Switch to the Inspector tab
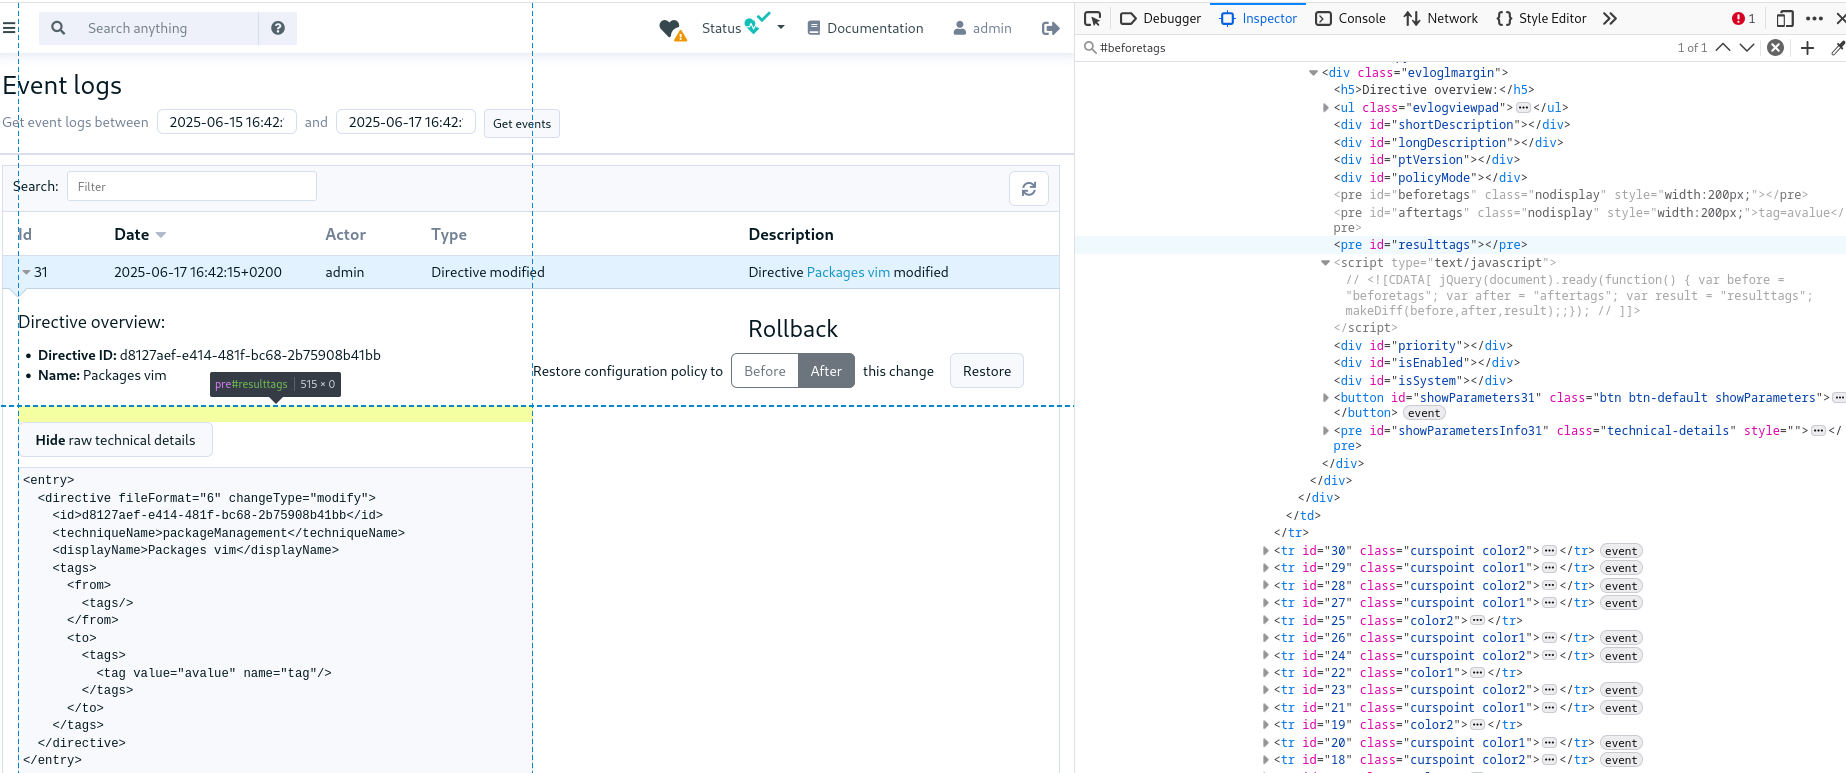Screen dimensions: 1846x773 [x=1258, y=18]
